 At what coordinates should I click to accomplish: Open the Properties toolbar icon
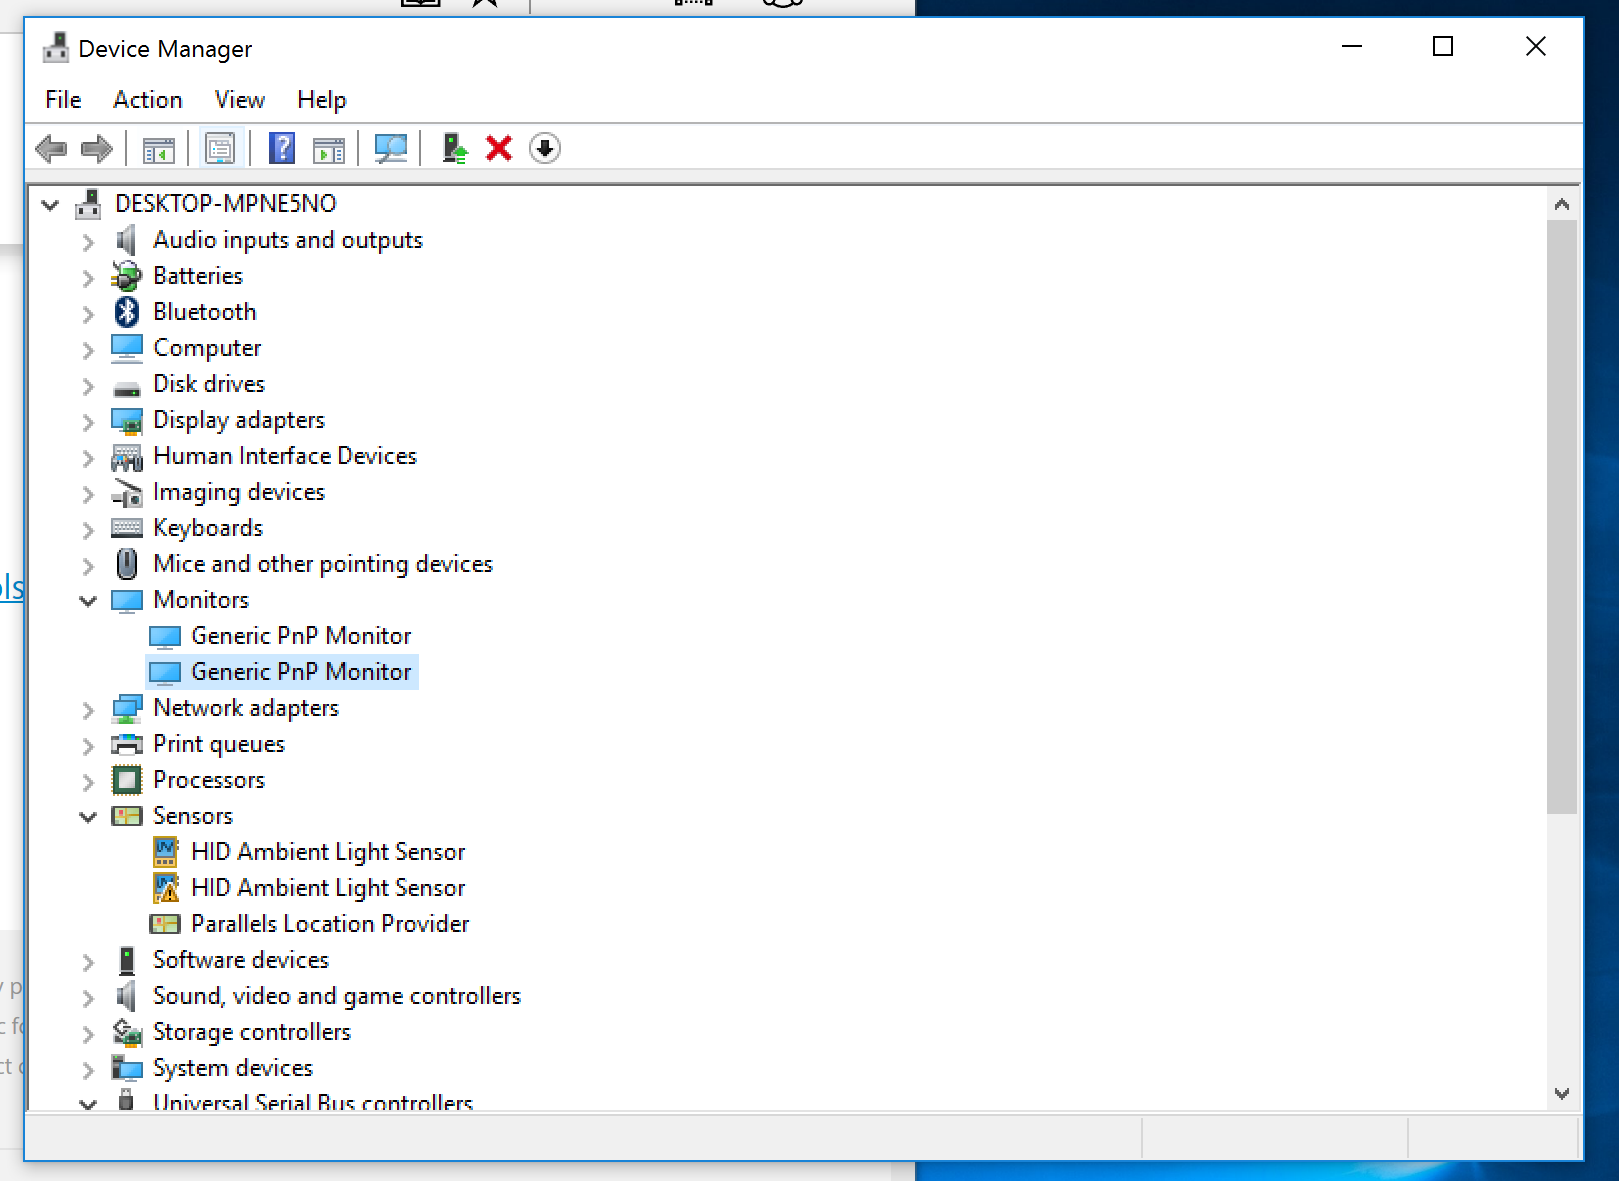coord(220,149)
